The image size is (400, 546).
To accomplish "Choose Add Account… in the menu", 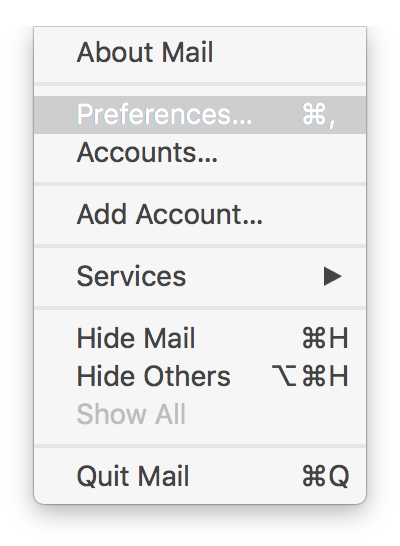I will [x=200, y=214].
